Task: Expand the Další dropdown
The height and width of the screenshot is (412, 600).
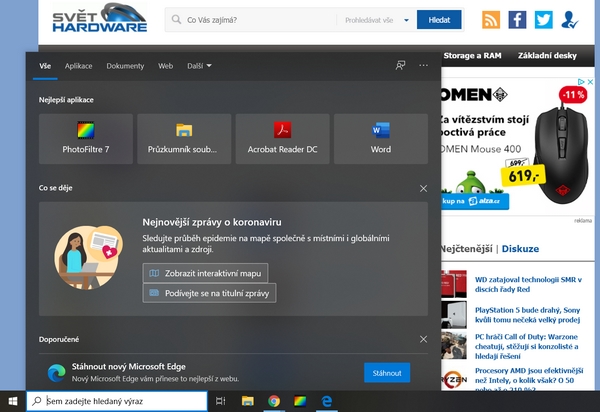Action: point(199,66)
